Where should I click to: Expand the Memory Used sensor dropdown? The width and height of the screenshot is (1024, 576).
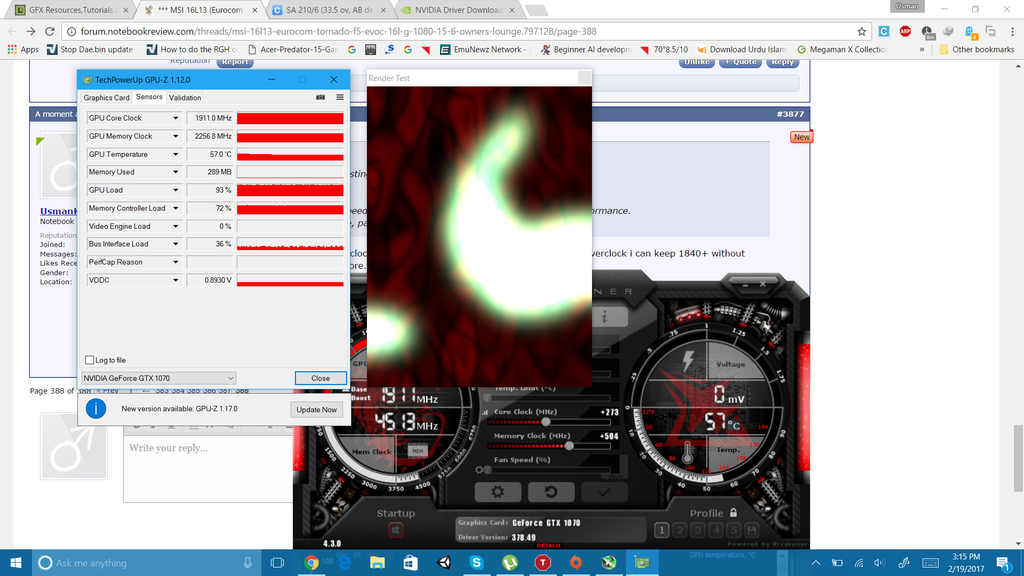tap(175, 172)
